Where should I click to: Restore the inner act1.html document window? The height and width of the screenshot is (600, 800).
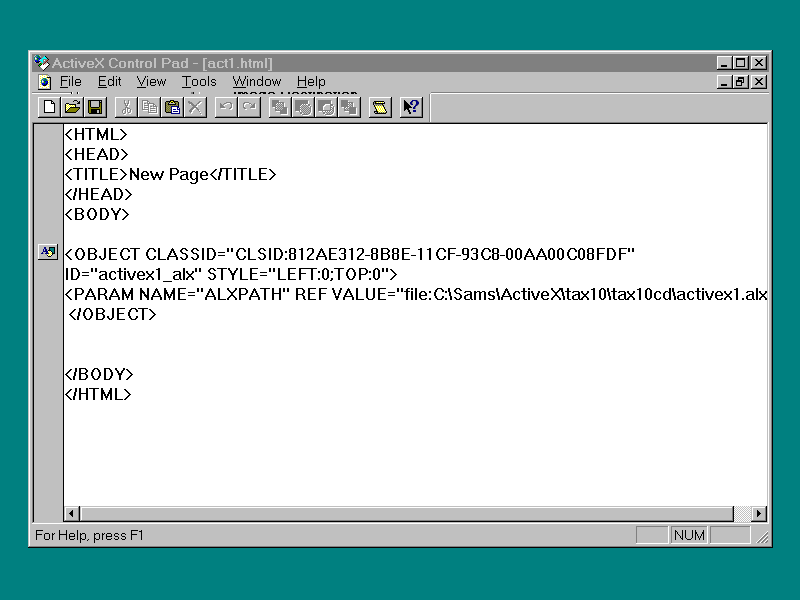[x=741, y=82]
